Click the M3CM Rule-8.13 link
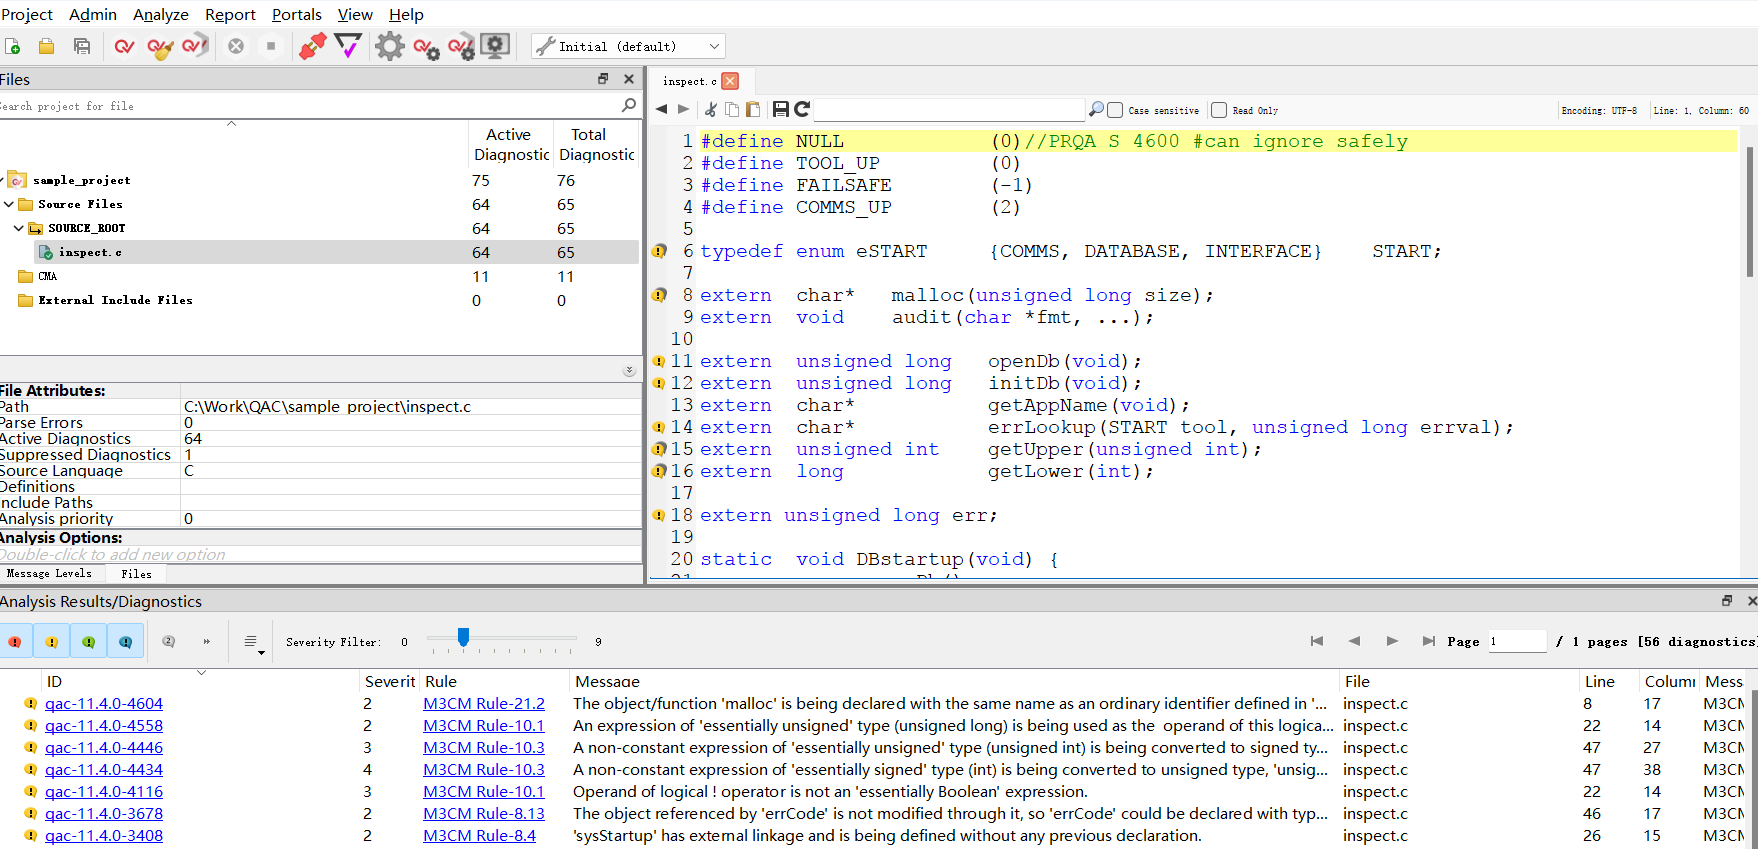This screenshot has height=849, width=1758. (x=483, y=814)
